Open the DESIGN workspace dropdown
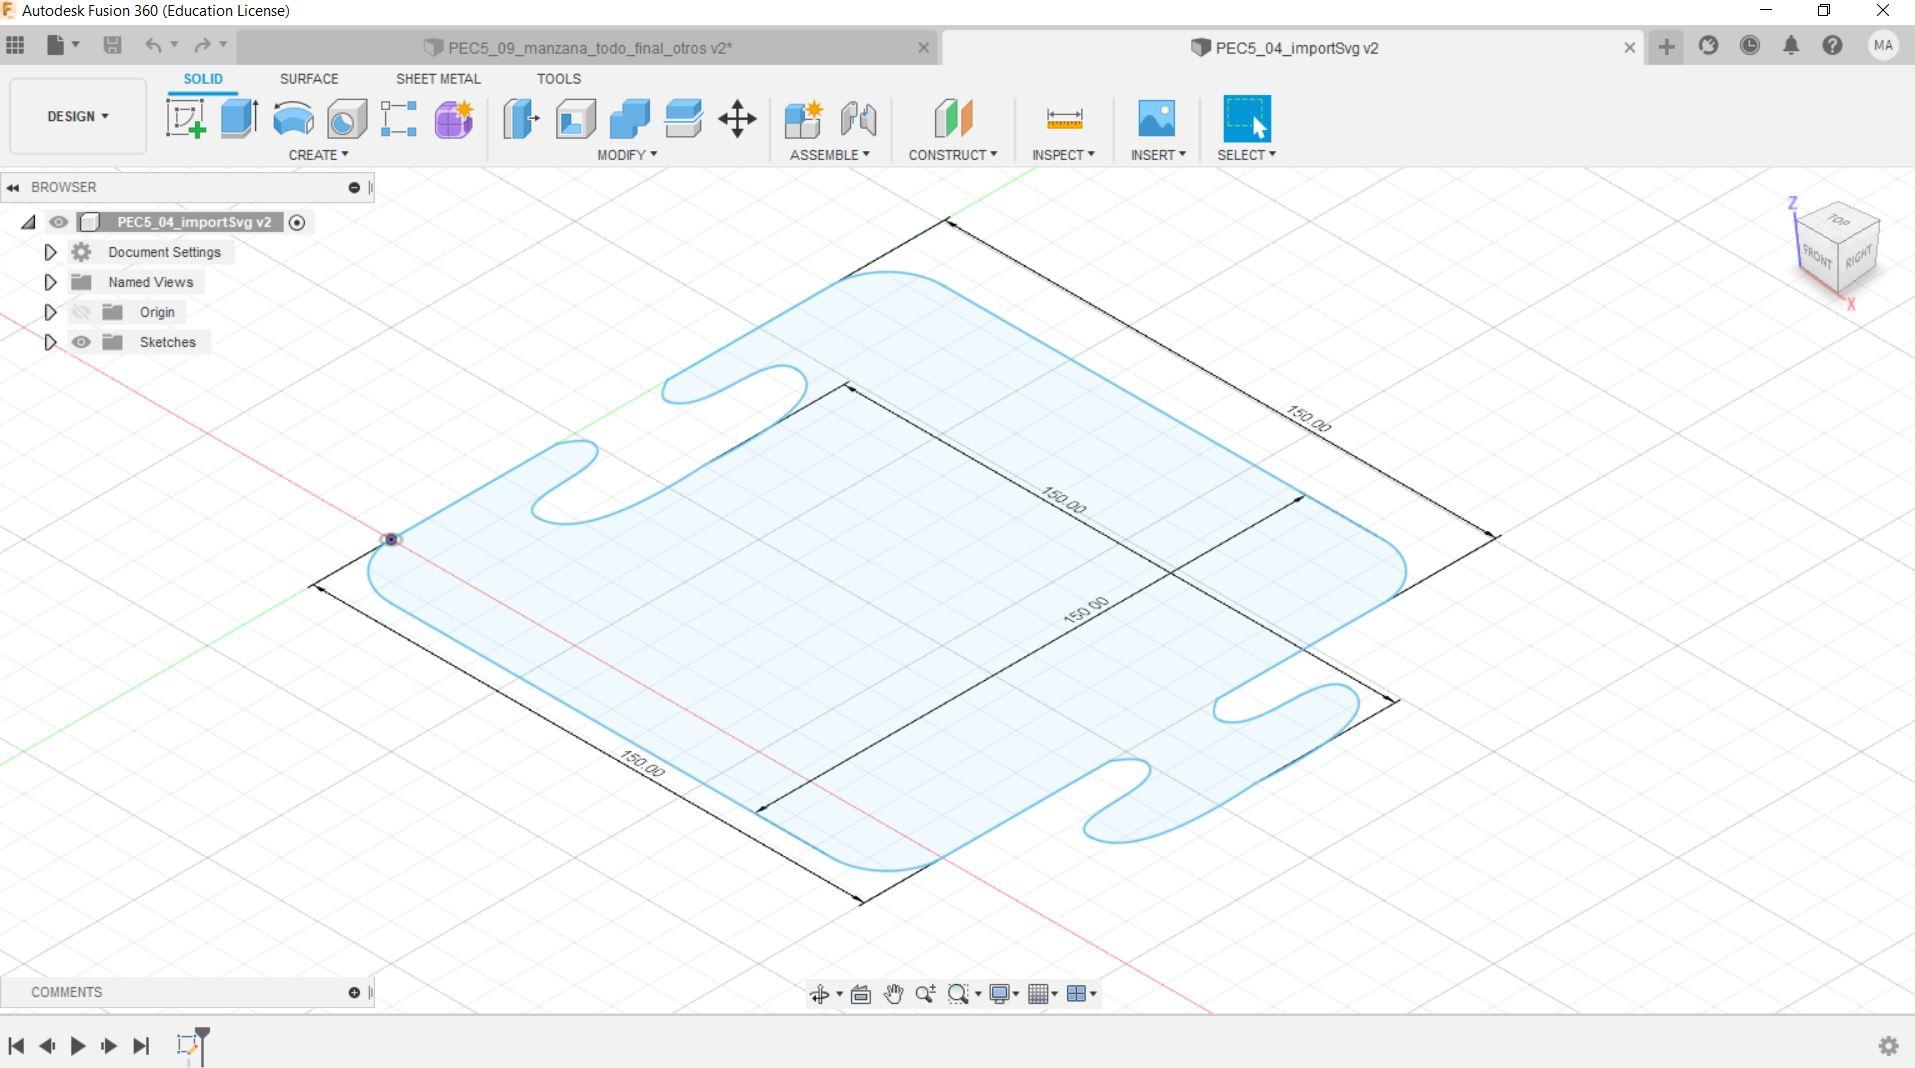The image size is (1915, 1068). 78,116
